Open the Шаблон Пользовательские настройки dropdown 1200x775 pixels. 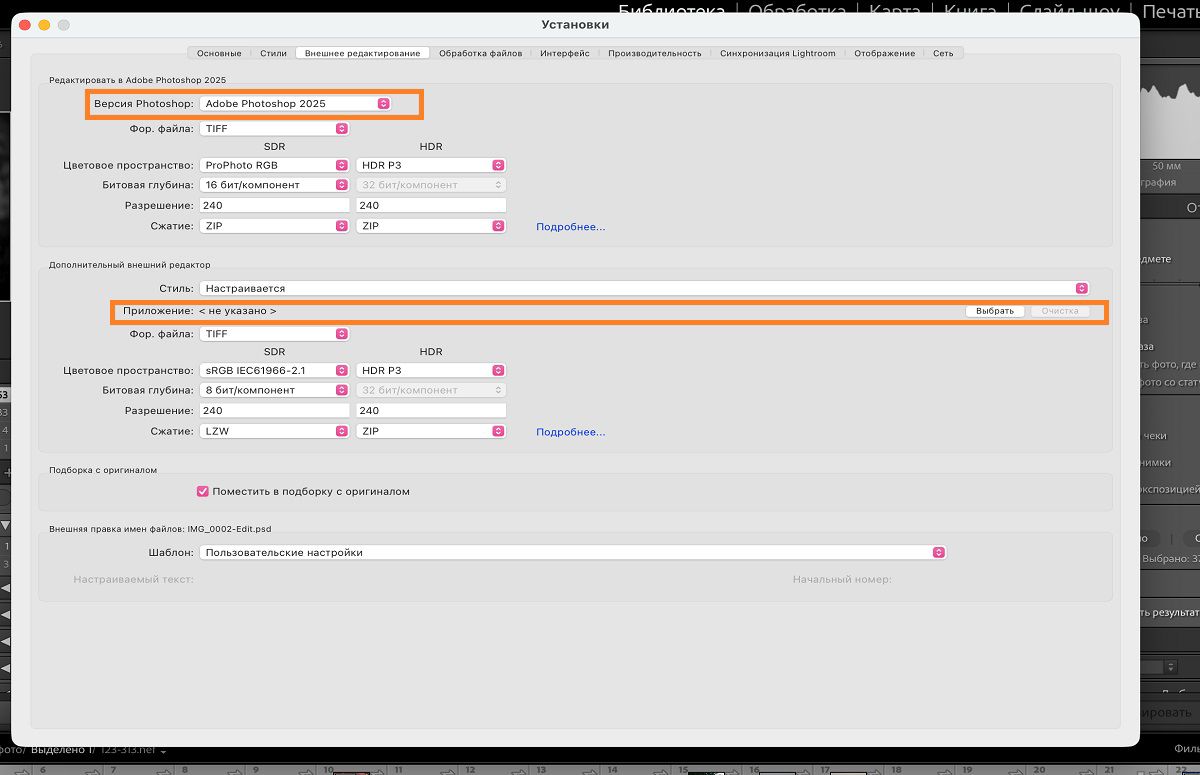[x=572, y=552]
